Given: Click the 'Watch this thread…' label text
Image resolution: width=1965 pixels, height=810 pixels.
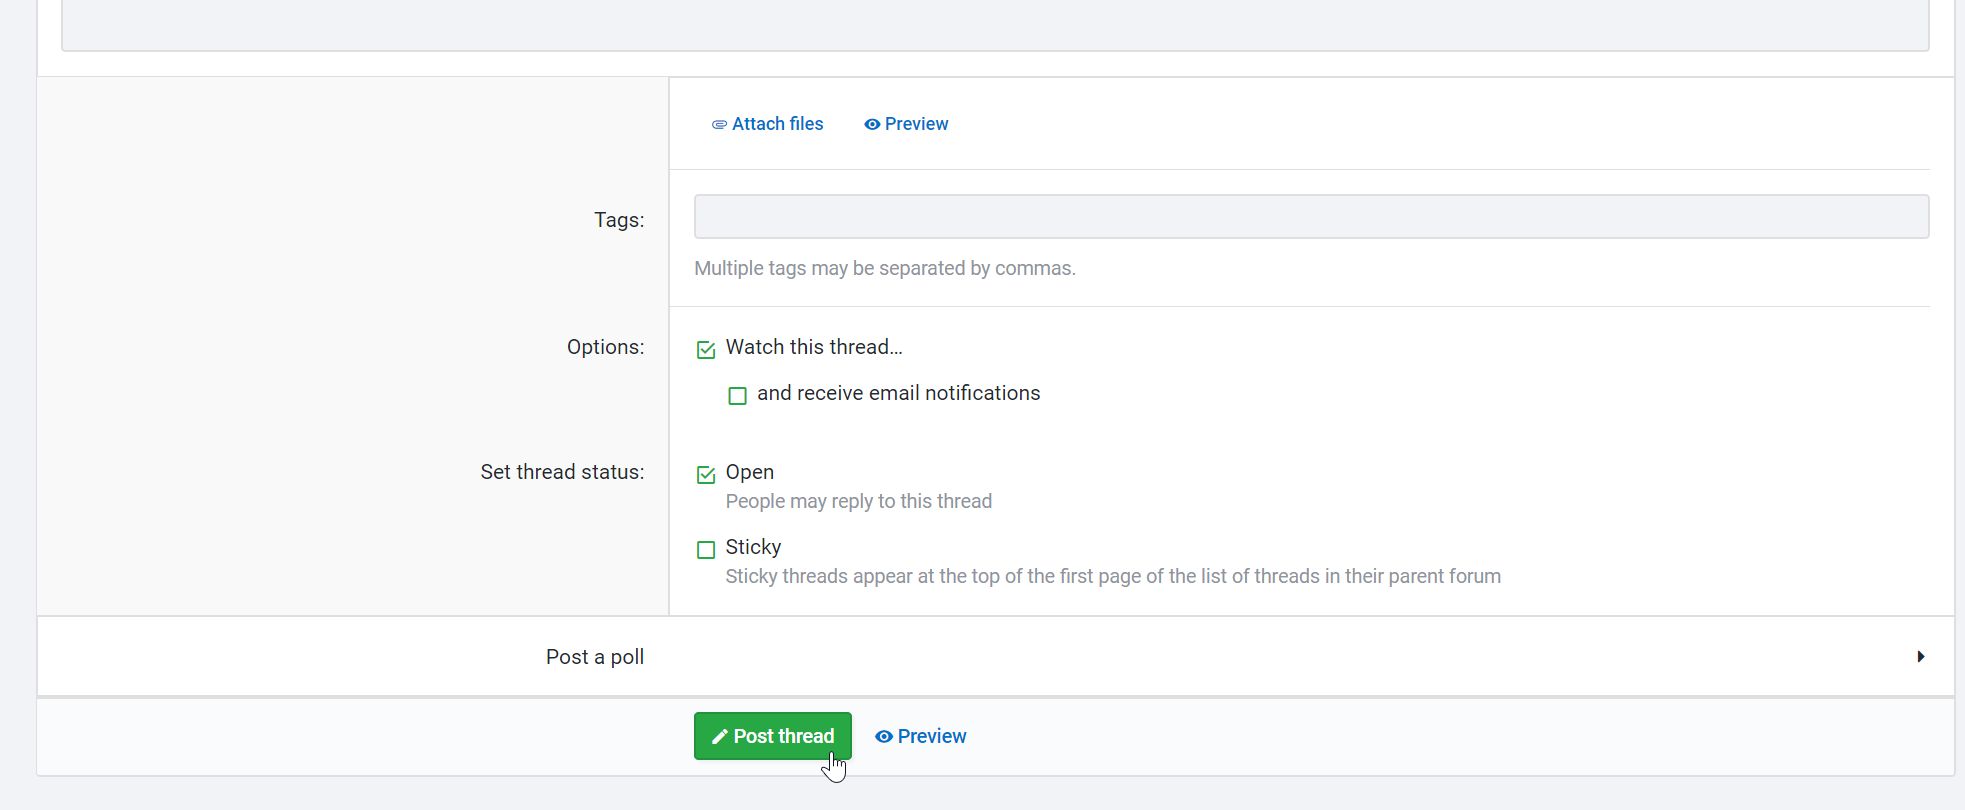Looking at the screenshot, I should [813, 347].
